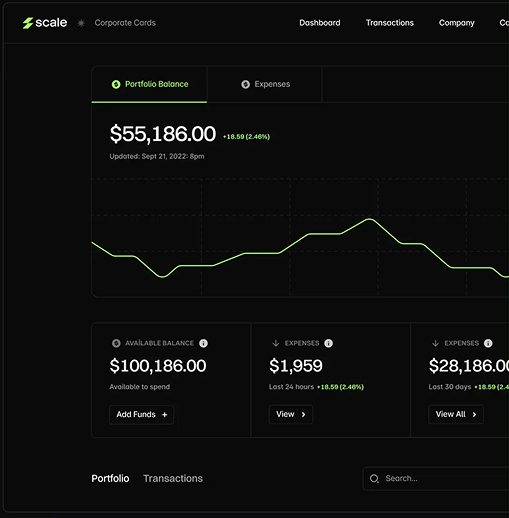The width and height of the screenshot is (509, 518).
Task: Click the dollar icon beside Available Balance
Action: click(x=116, y=343)
